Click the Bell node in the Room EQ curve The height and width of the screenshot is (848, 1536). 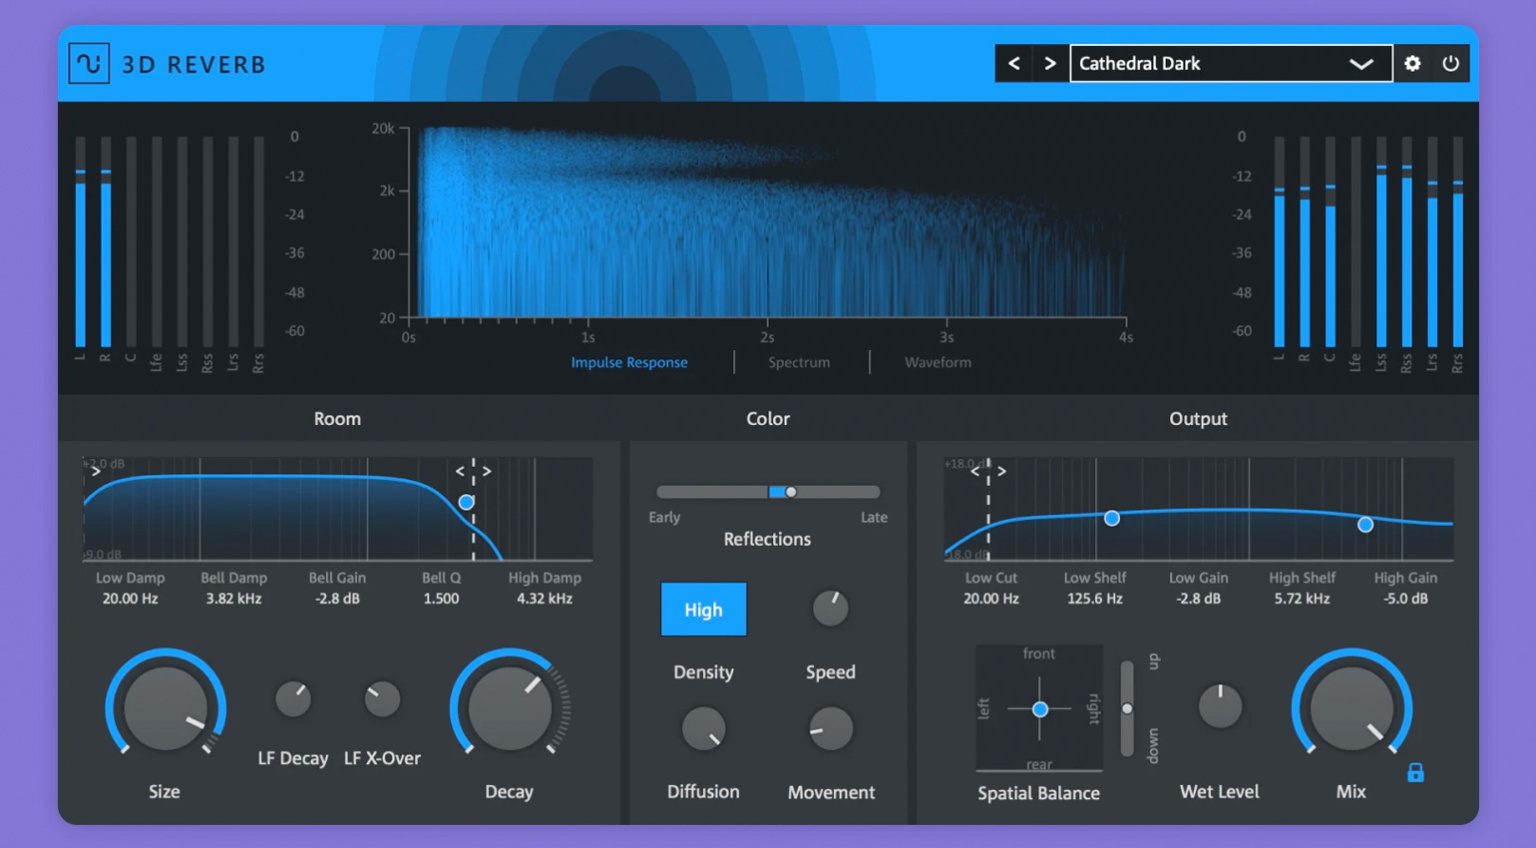click(x=466, y=503)
